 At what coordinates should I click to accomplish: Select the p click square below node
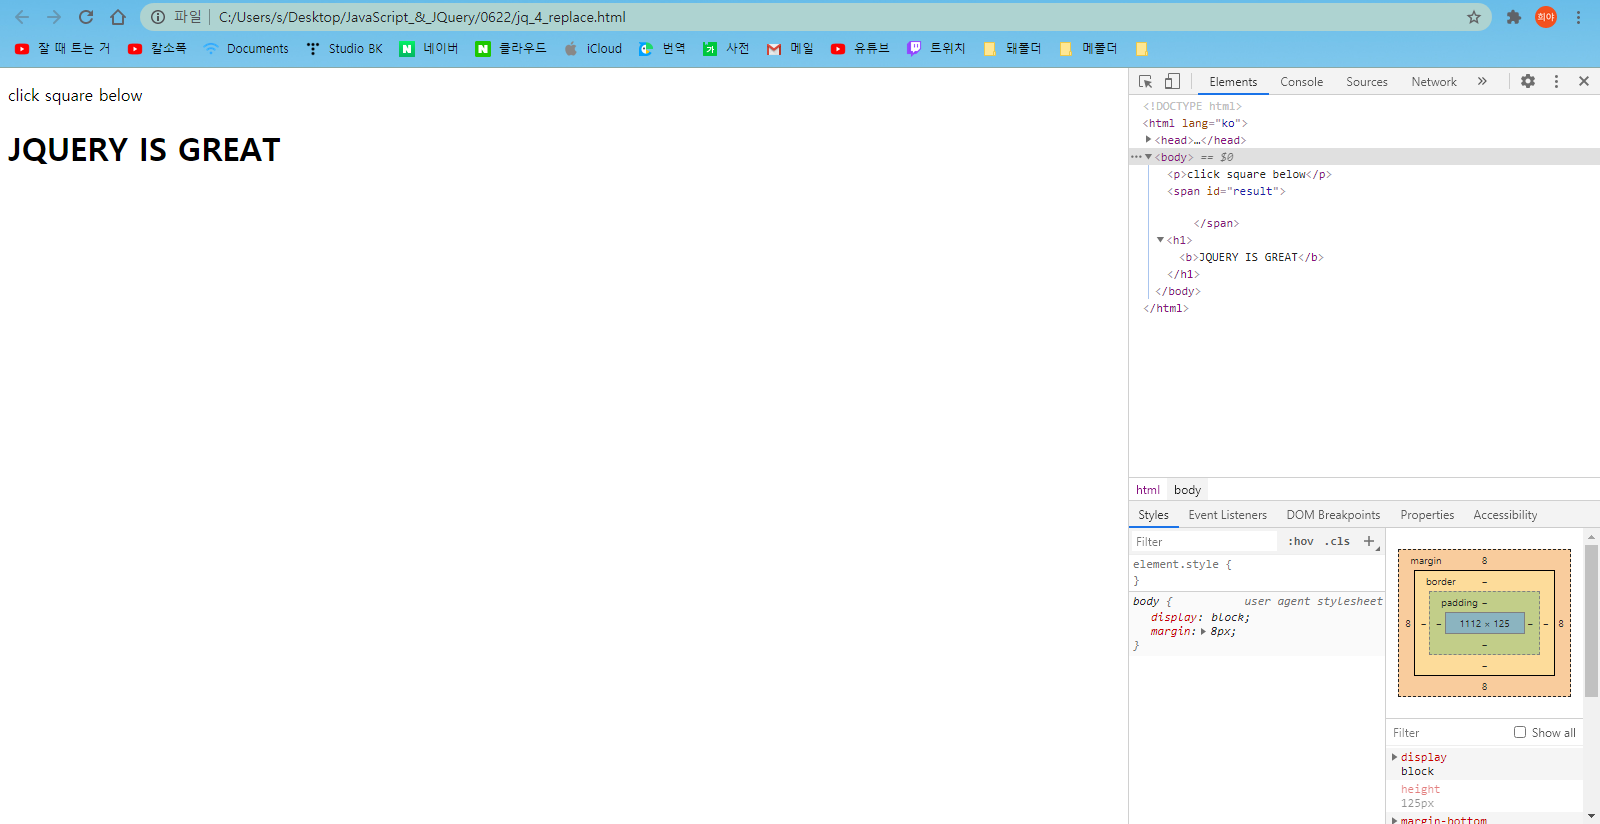tap(1249, 174)
